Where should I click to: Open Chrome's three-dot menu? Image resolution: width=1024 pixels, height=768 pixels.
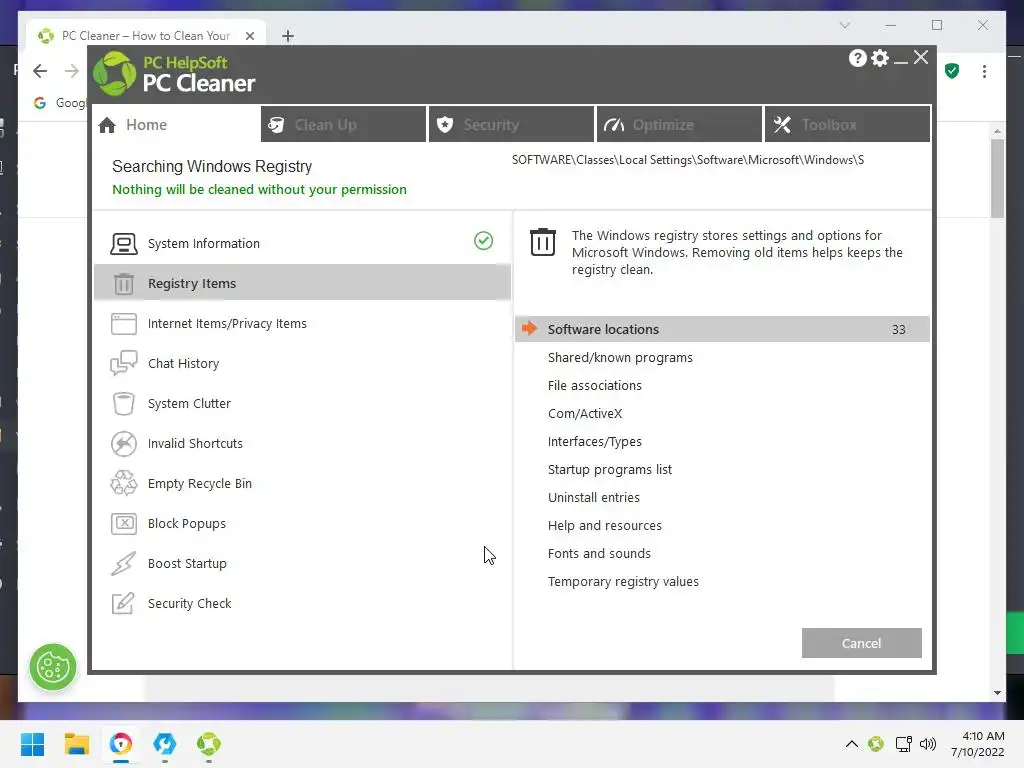coord(984,71)
